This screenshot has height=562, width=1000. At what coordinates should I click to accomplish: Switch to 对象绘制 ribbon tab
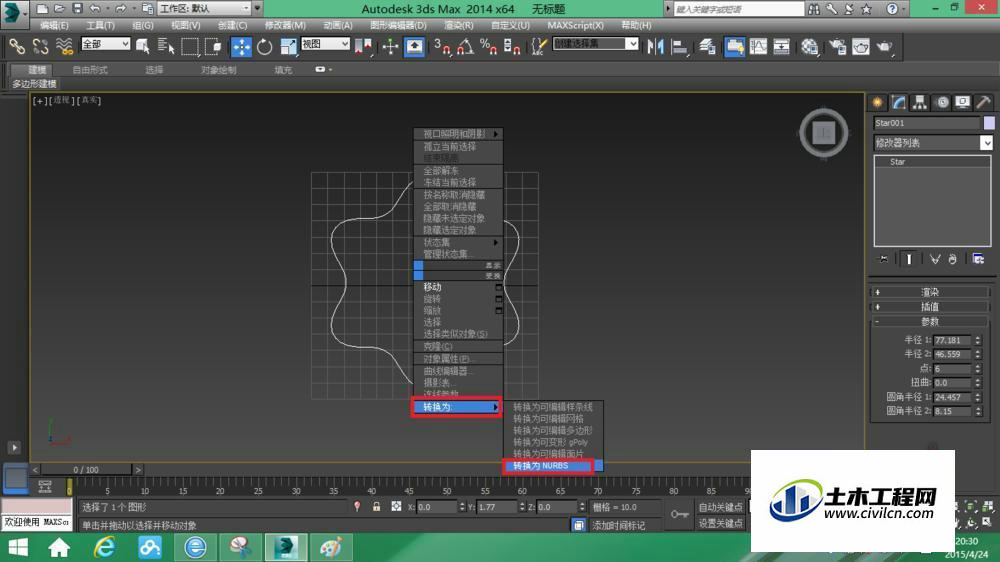coord(219,70)
